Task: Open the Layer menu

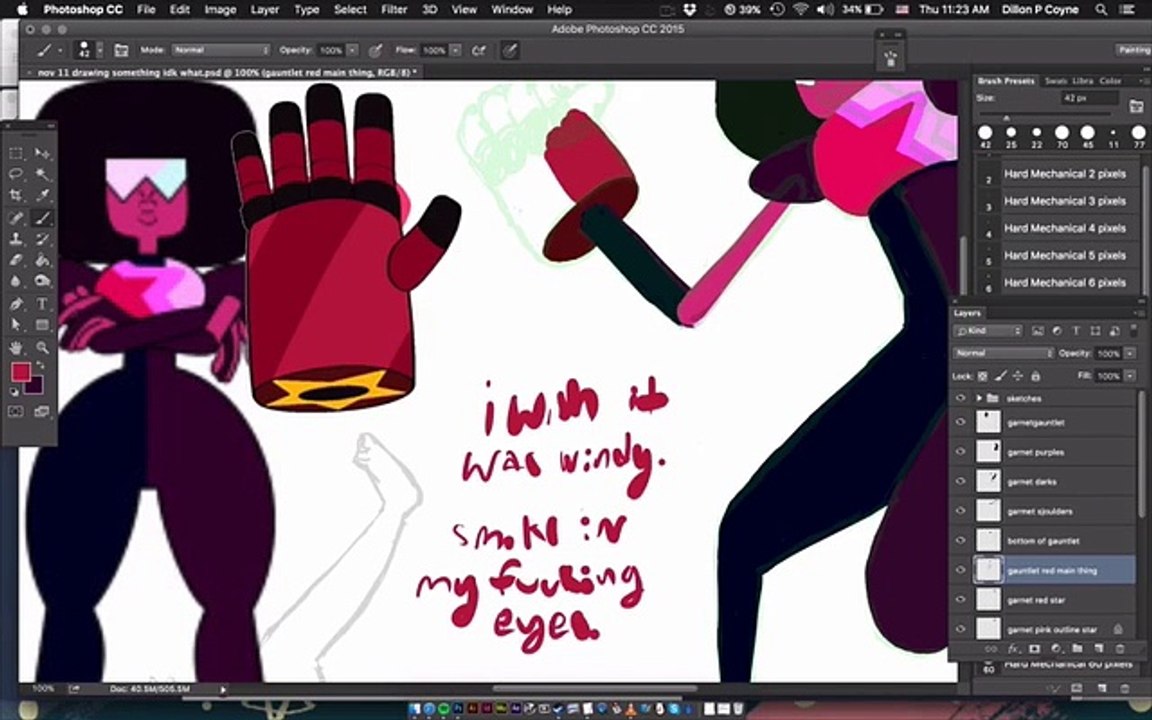Action: (x=264, y=10)
